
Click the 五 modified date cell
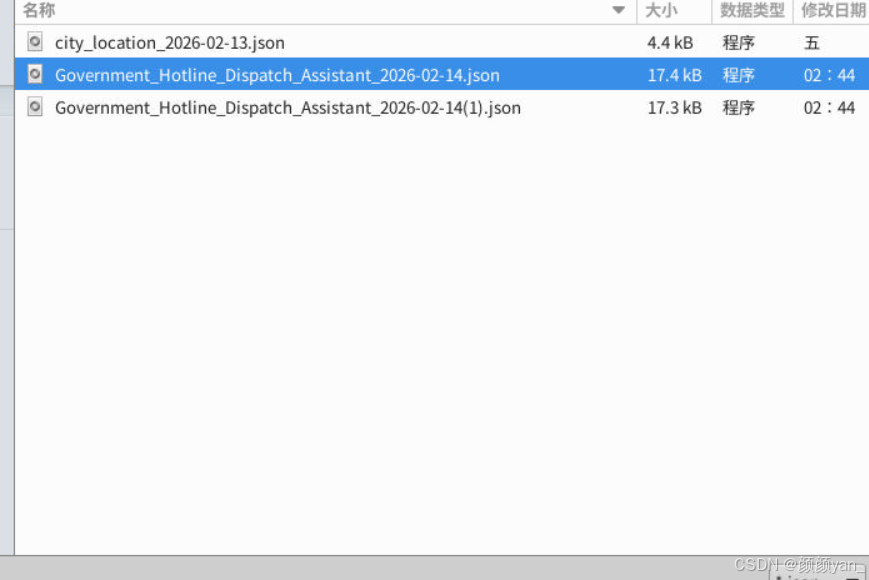point(811,43)
